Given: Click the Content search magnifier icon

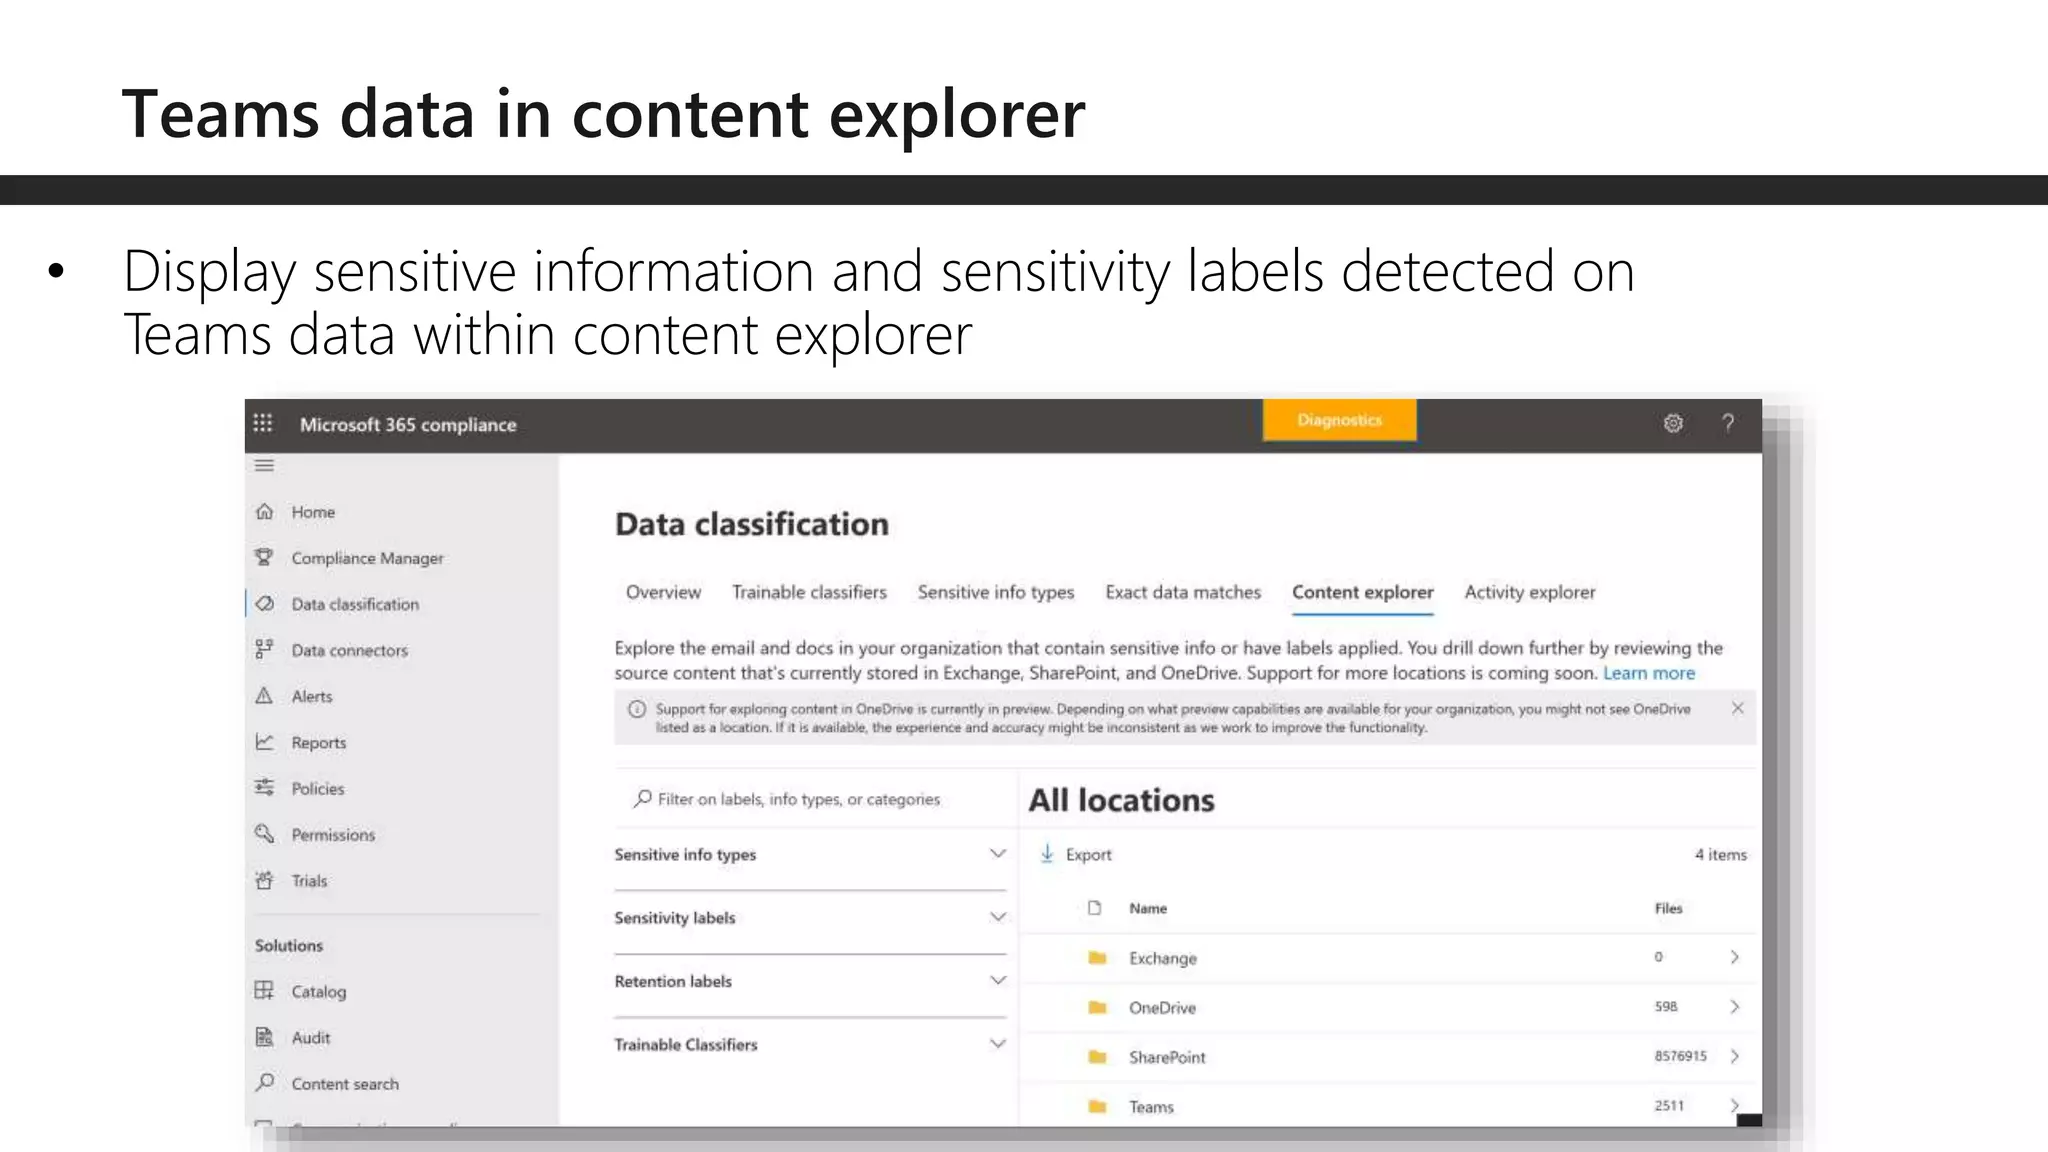Looking at the screenshot, I should pyautogui.click(x=264, y=1083).
